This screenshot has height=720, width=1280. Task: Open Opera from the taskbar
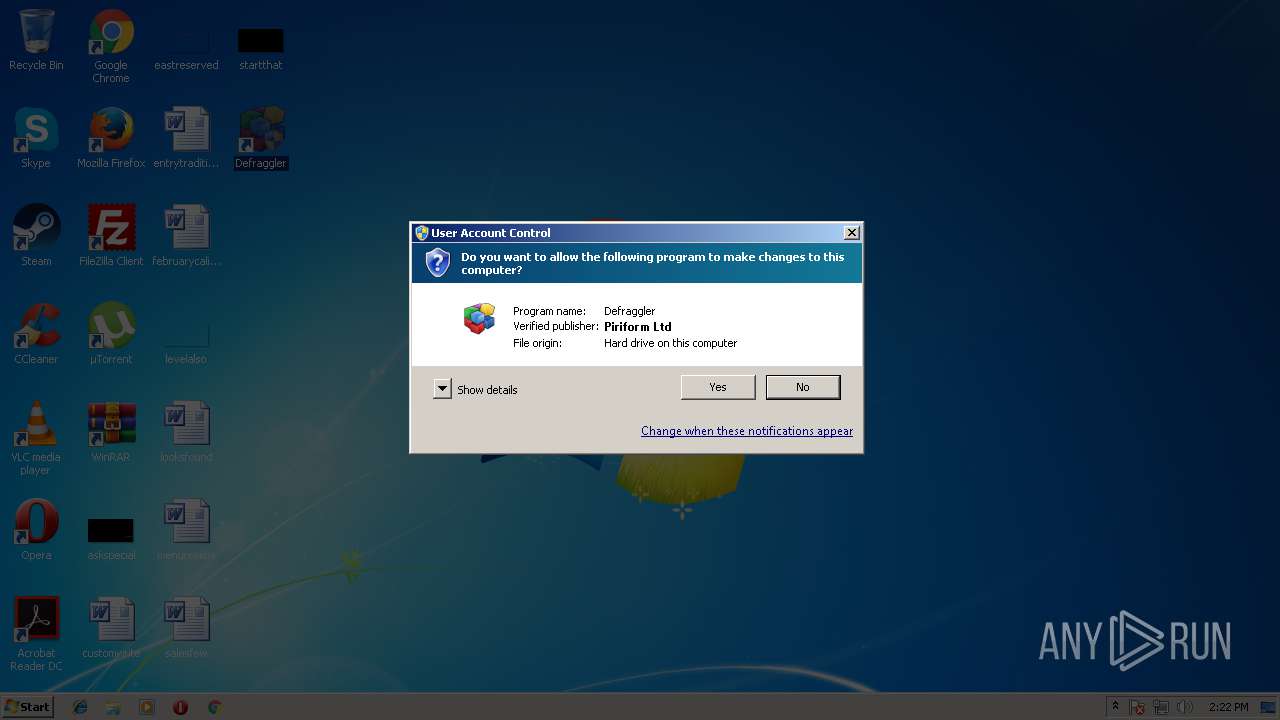(180, 707)
